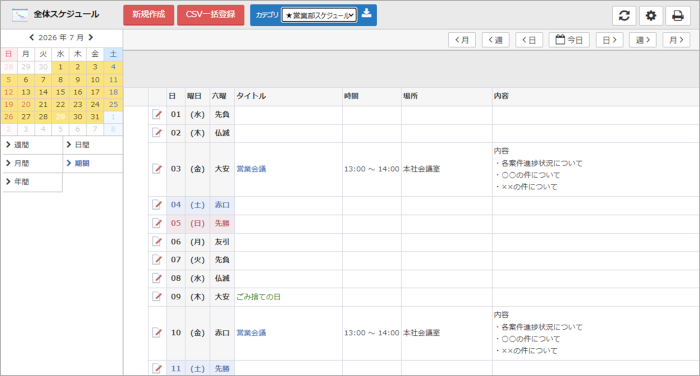
Task: Click 友引 cell on day 06 row
Action: [222, 242]
